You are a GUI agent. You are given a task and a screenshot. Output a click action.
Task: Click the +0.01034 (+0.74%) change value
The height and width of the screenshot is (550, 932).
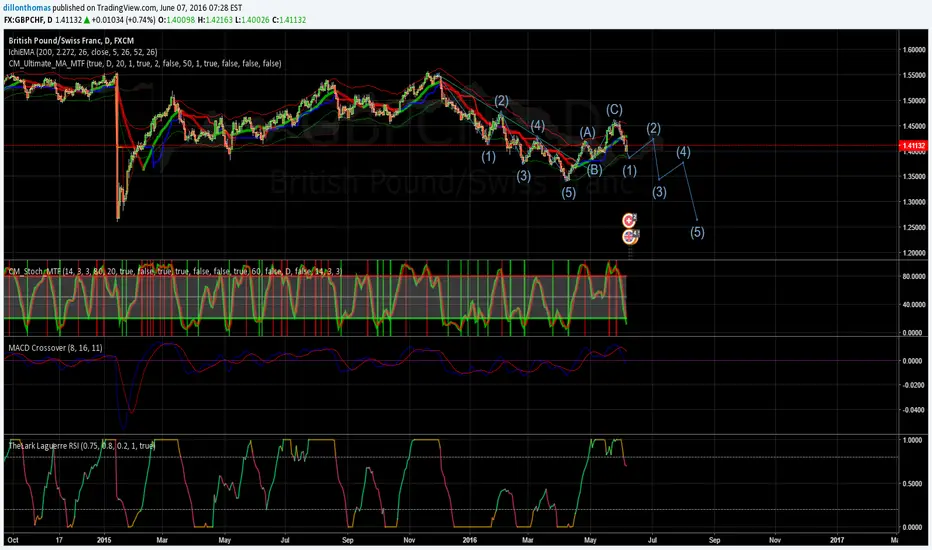point(124,20)
